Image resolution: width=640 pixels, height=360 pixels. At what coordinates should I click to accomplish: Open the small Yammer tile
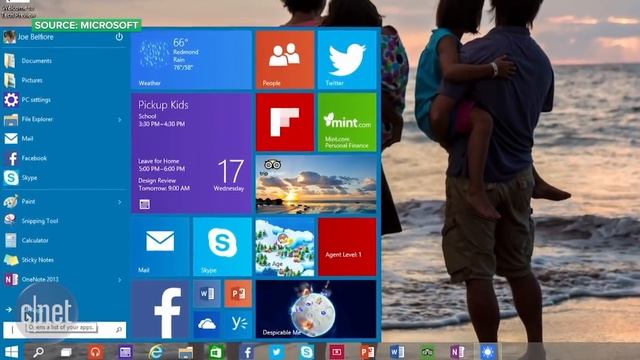click(238, 324)
